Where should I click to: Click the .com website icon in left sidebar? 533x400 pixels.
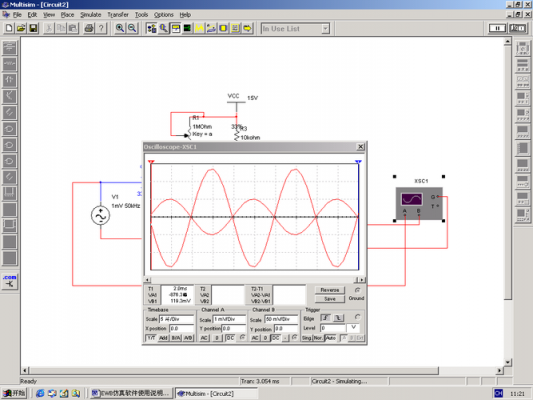click(10, 281)
